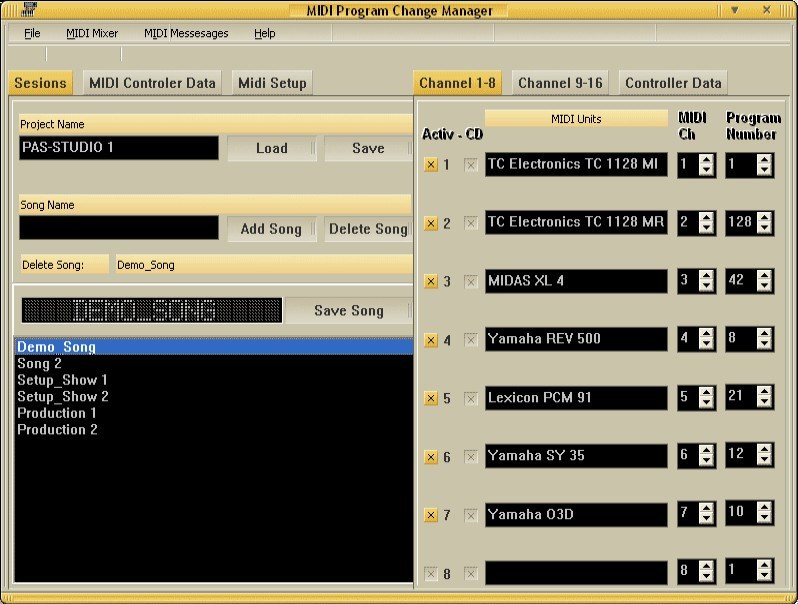This screenshot has width=798, height=604.
Task: Decrease Program Number 8 for Yamaha REV 500
Action: point(764,345)
